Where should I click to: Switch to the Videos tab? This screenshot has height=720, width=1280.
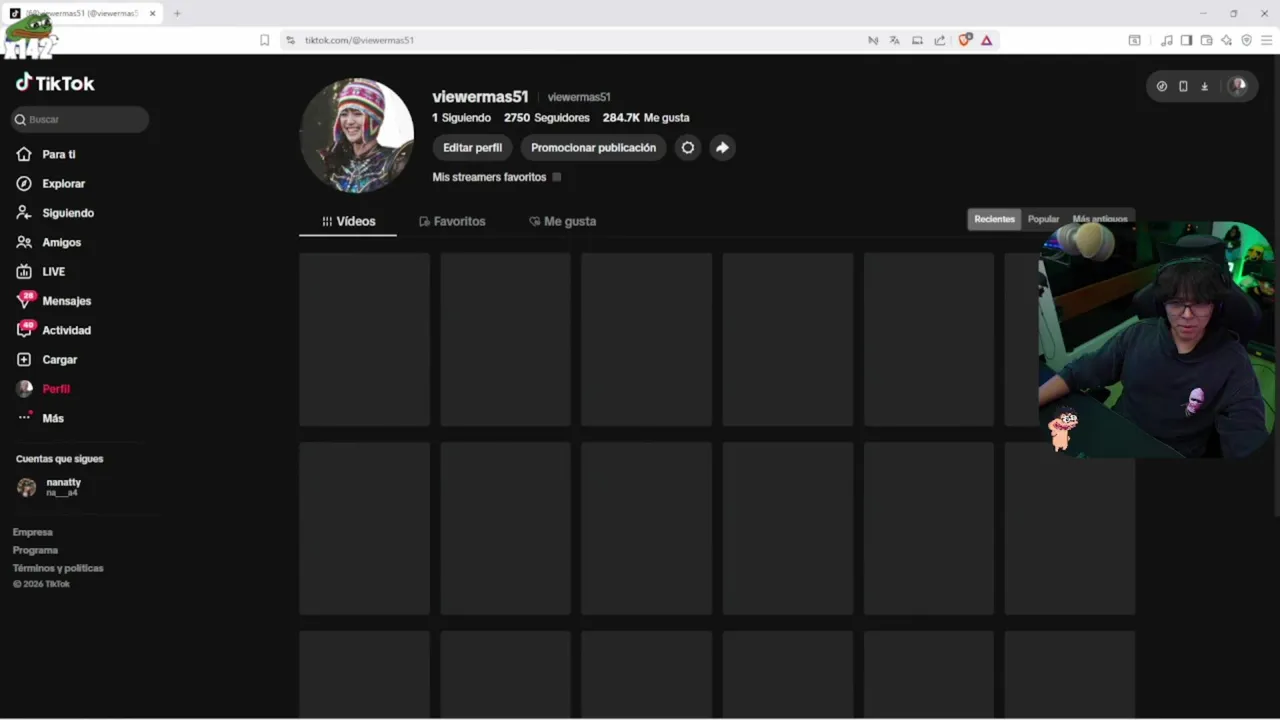coord(348,221)
